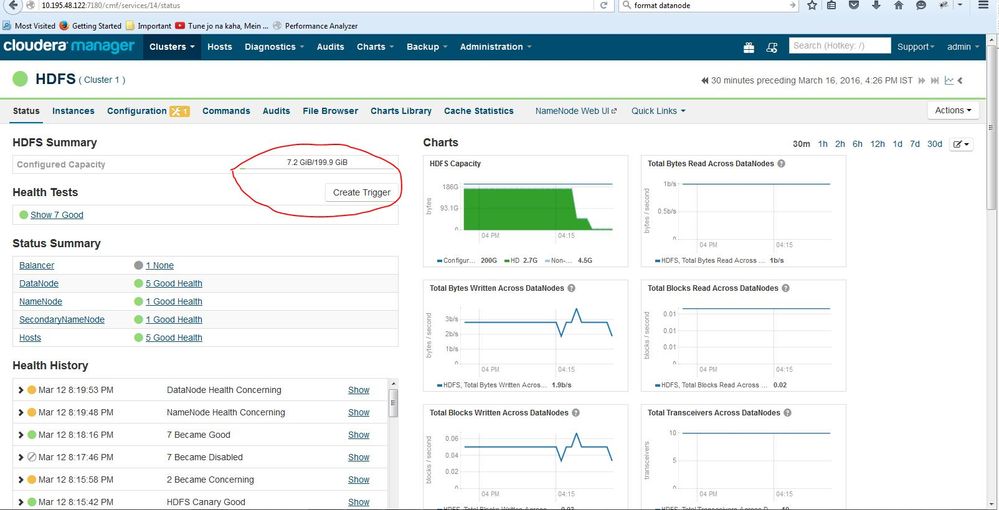Screen dimensions: 999x510
Task: Expand 7 Became Disabled history entry
Action: click(21, 457)
